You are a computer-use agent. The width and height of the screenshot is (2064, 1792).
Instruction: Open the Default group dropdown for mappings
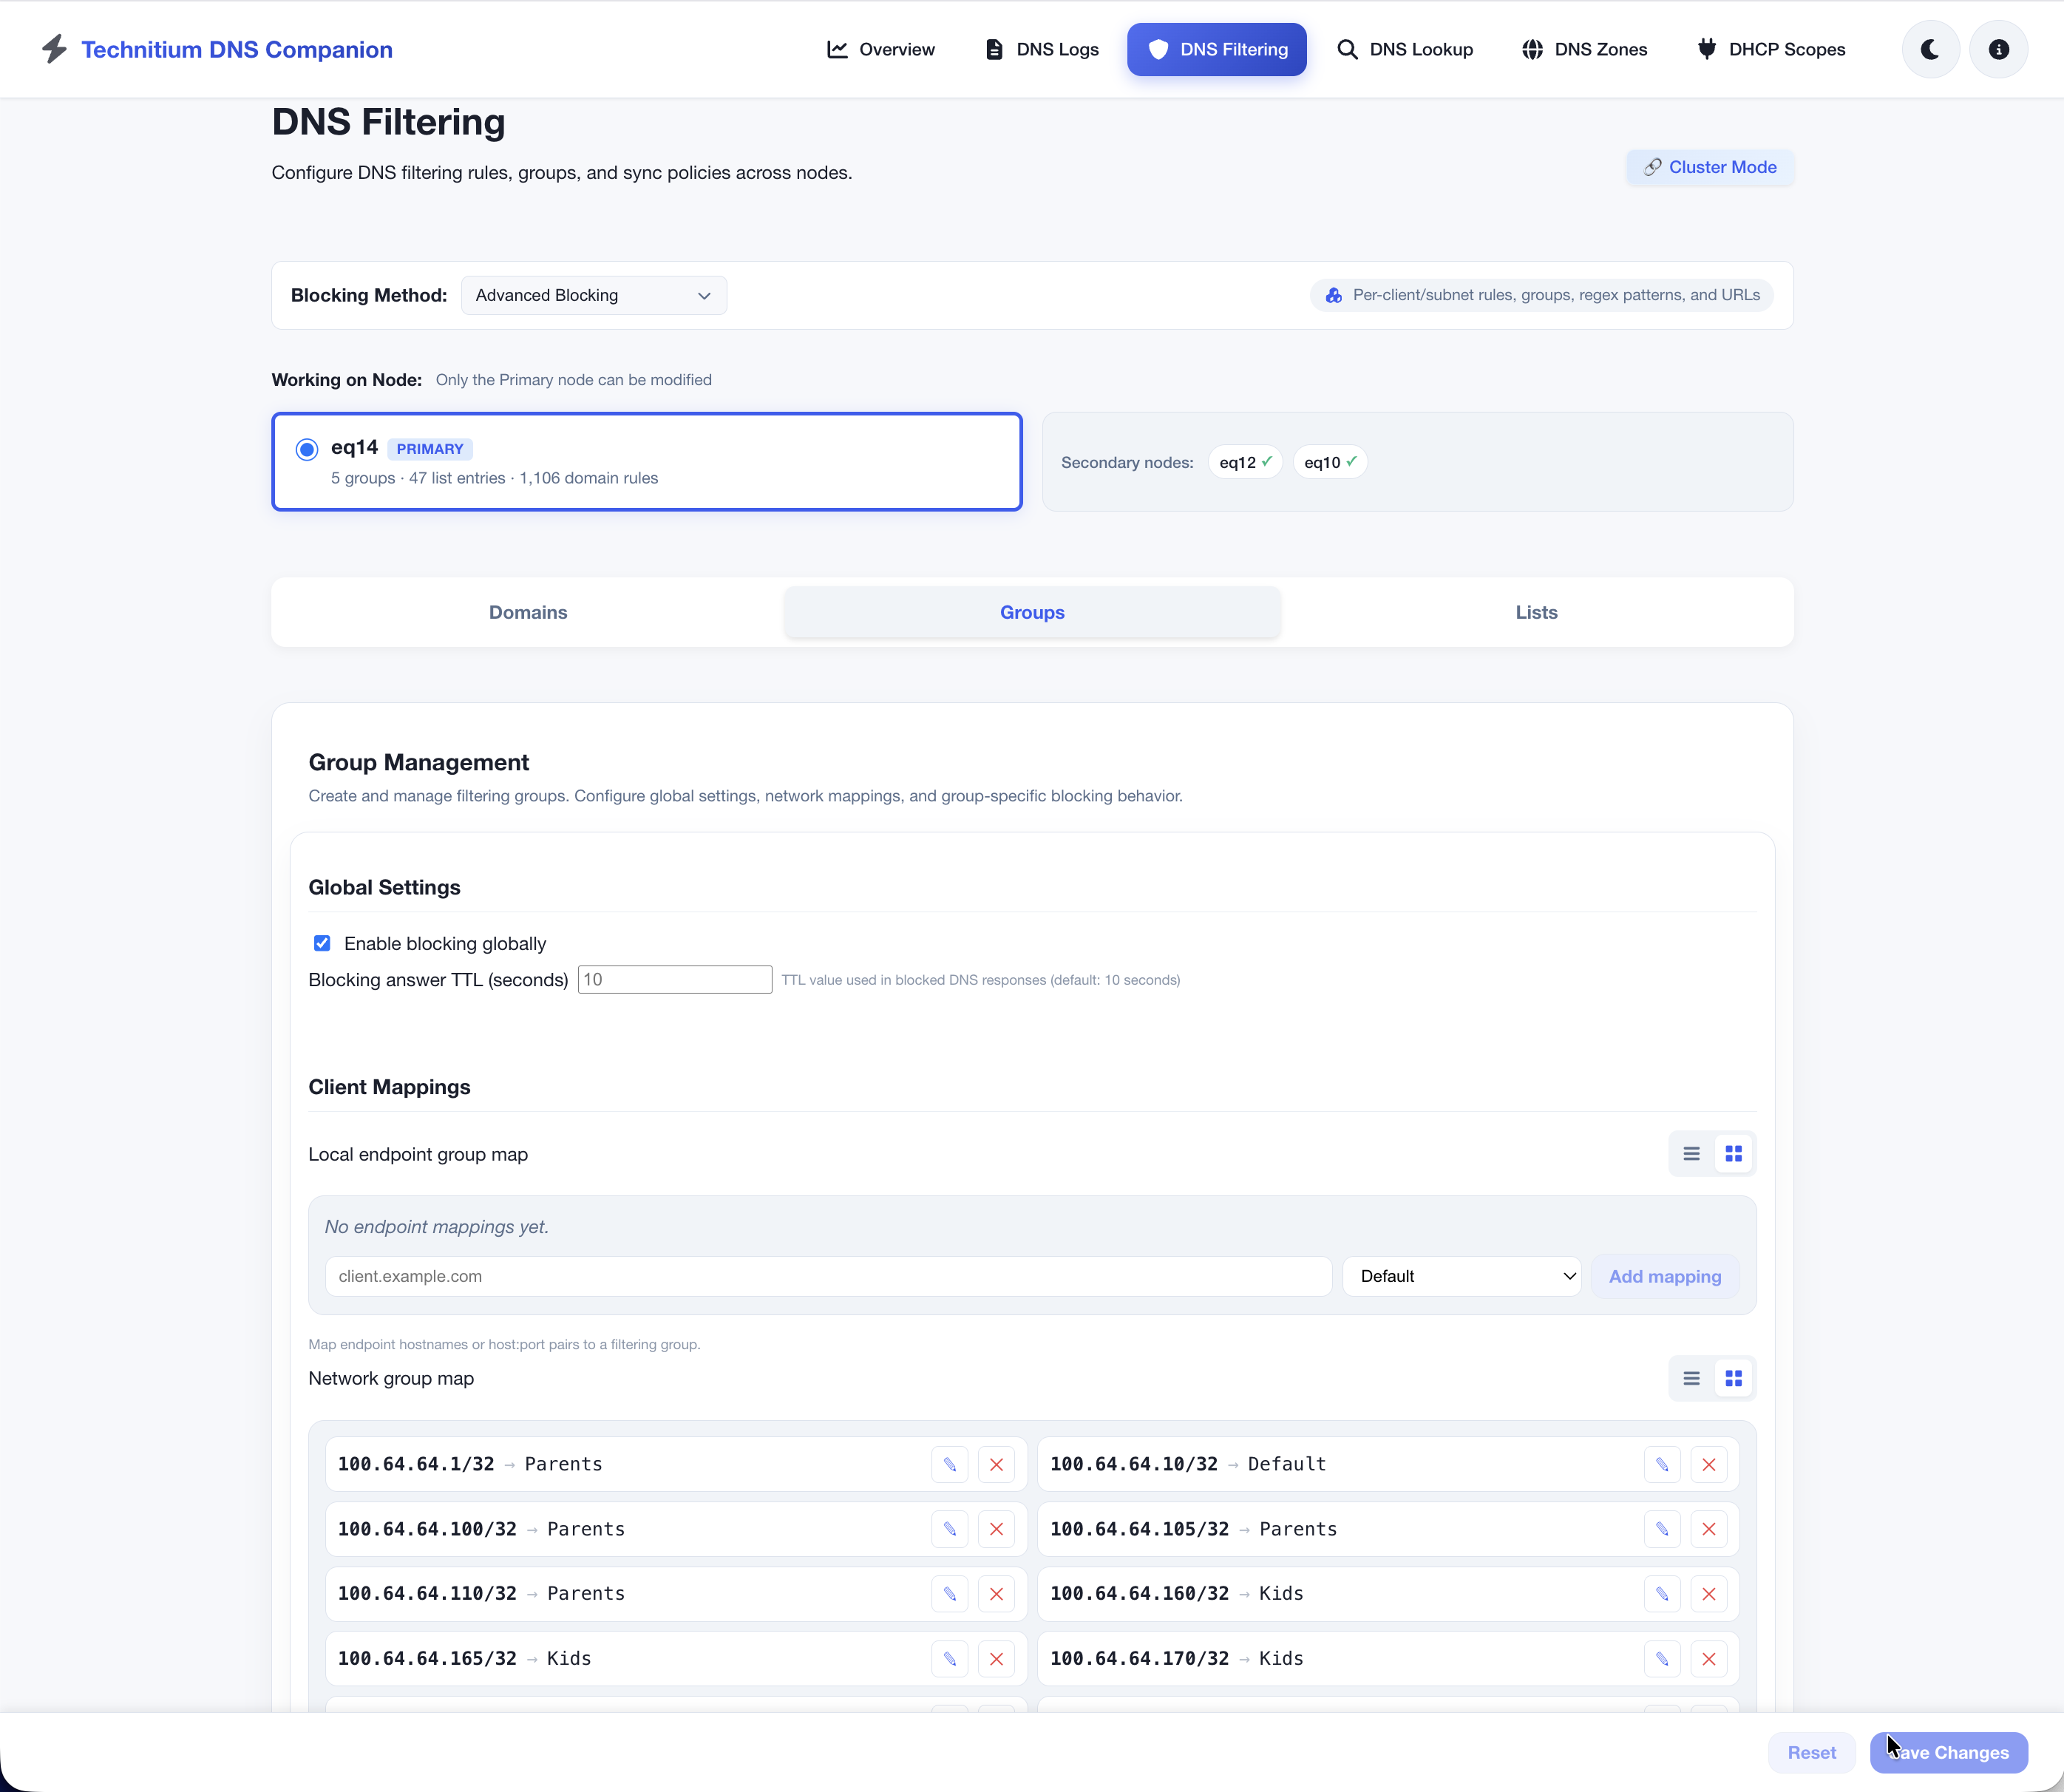(x=1462, y=1275)
